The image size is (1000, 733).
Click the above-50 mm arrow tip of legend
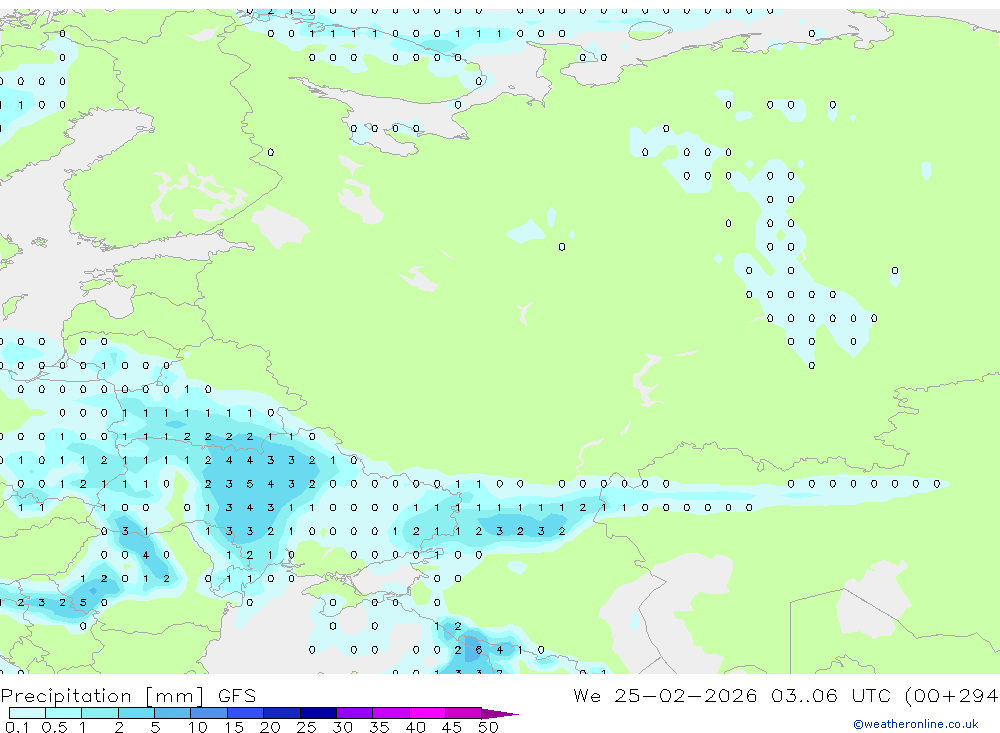500,713
